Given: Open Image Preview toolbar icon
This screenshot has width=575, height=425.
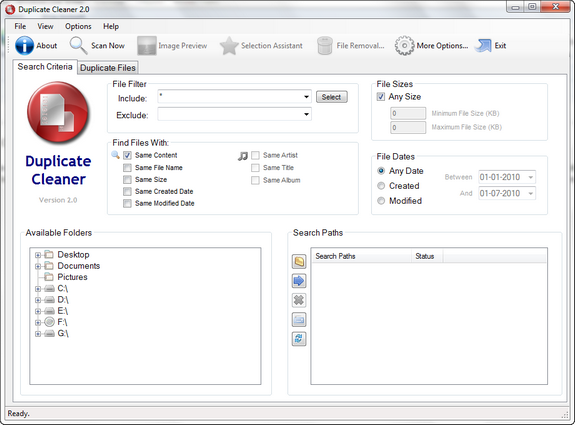Looking at the screenshot, I should pyautogui.click(x=147, y=46).
